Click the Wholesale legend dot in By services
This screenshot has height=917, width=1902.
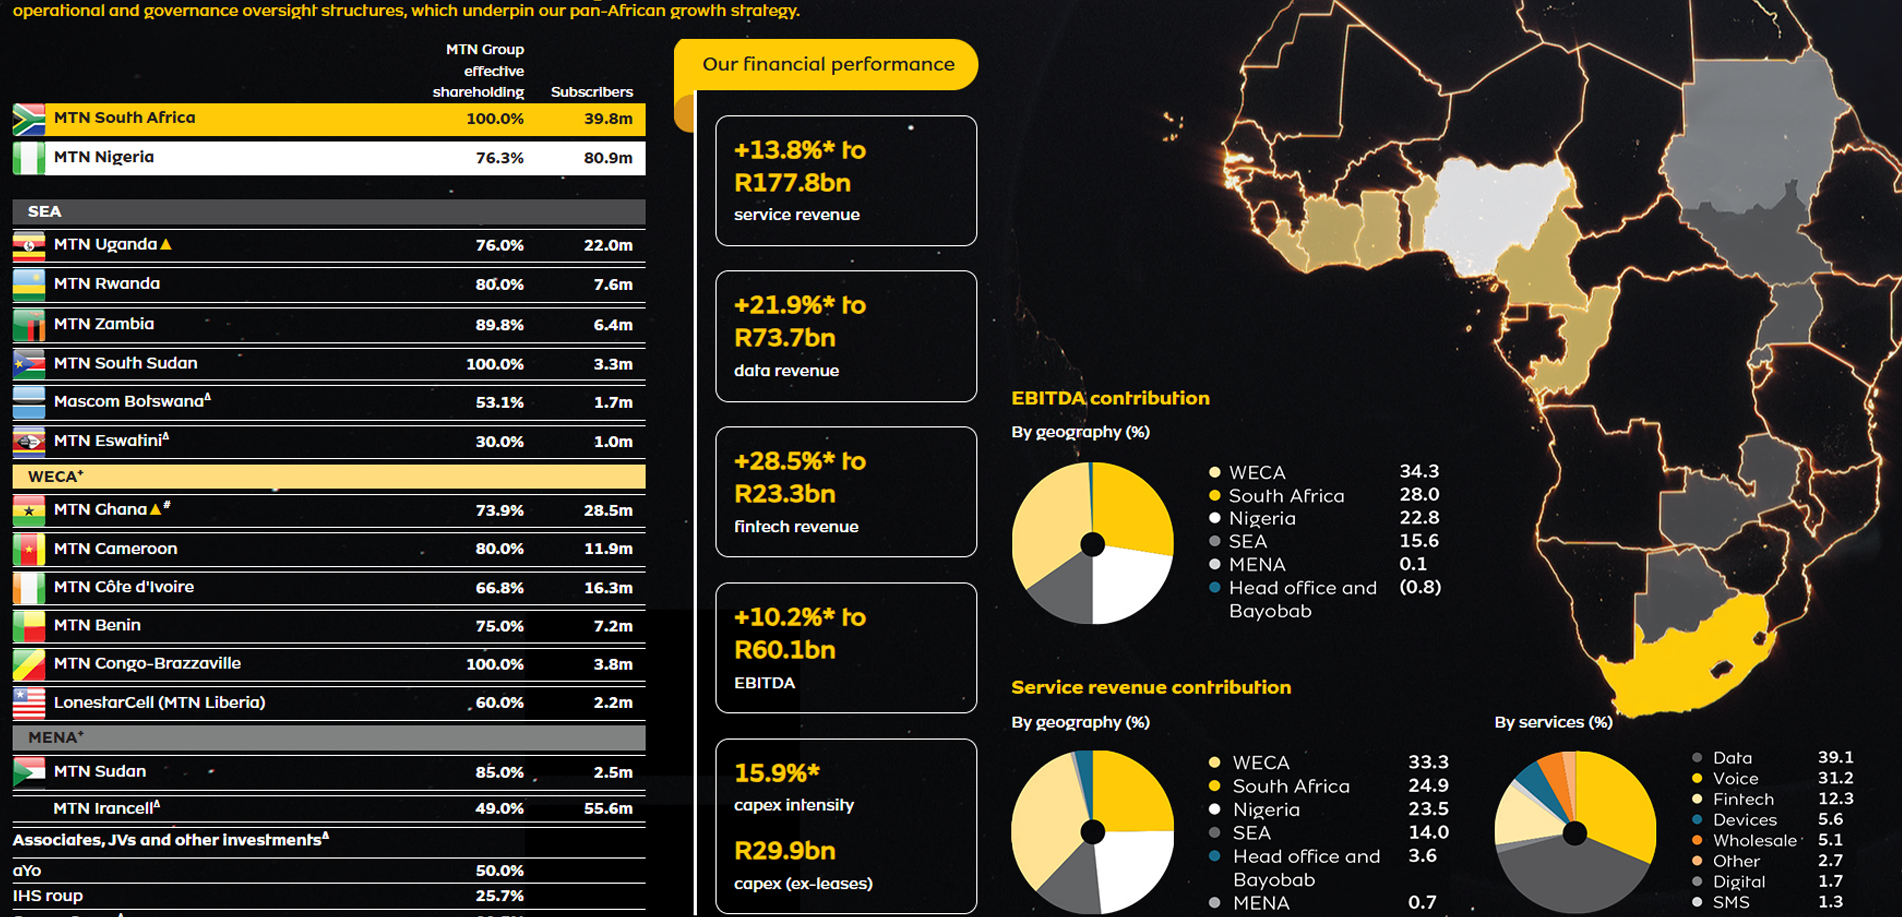tap(1697, 840)
